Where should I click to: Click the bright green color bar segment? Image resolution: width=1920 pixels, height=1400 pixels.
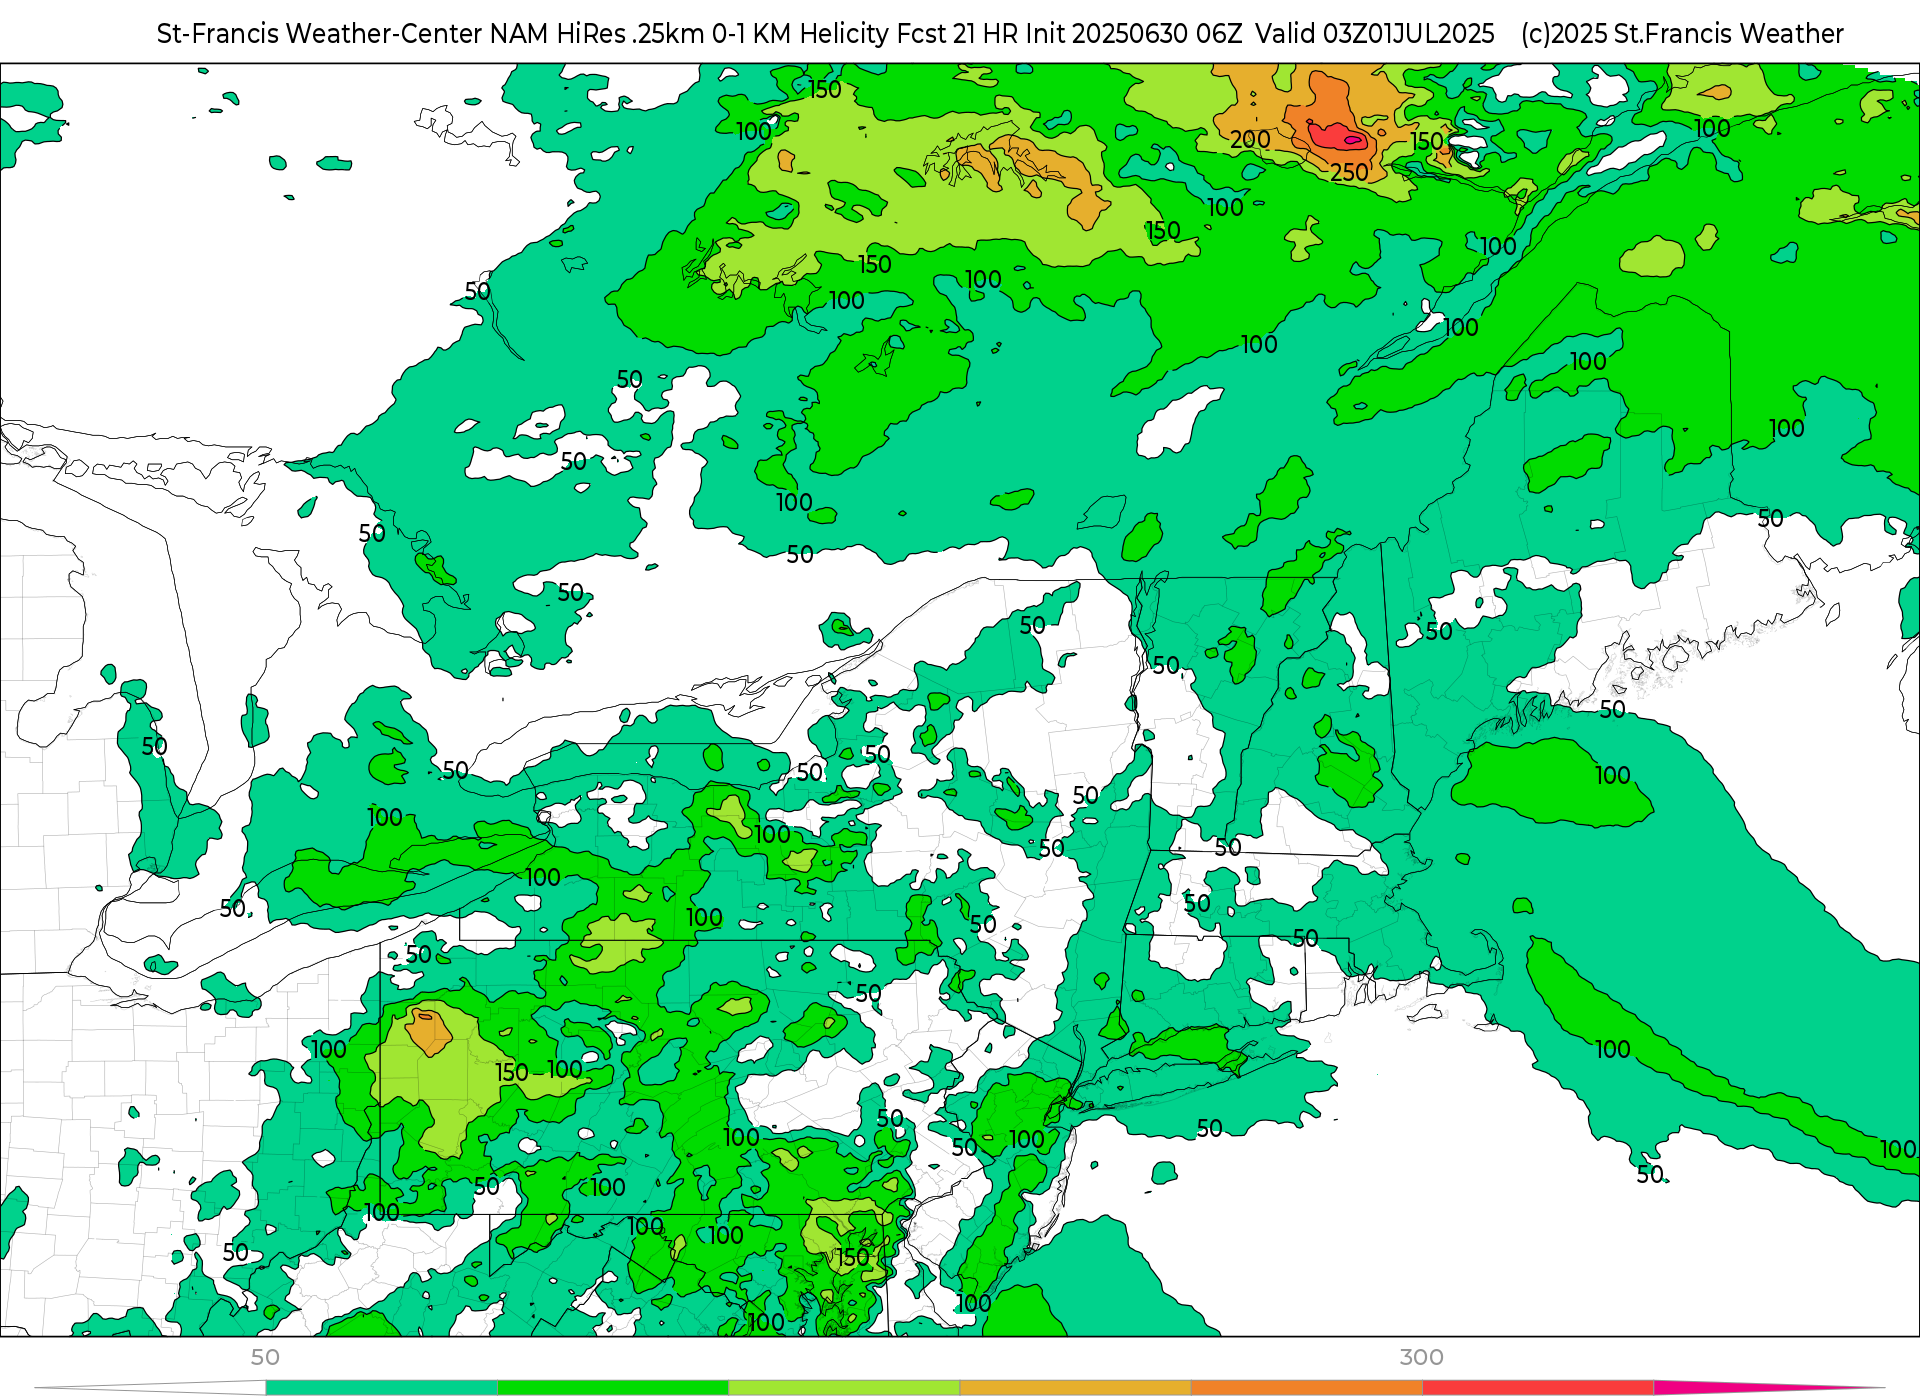pyautogui.click(x=612, y=1388)
